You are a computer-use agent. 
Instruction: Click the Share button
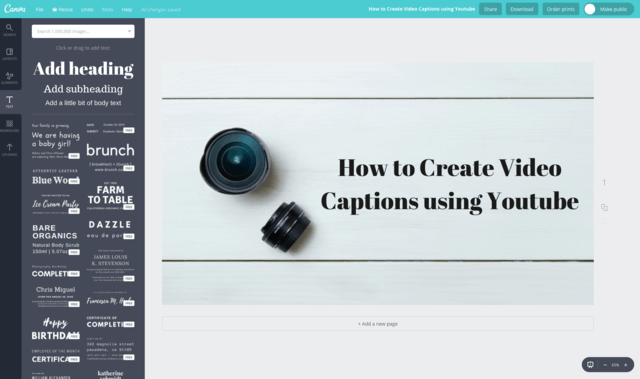[490, 9]
